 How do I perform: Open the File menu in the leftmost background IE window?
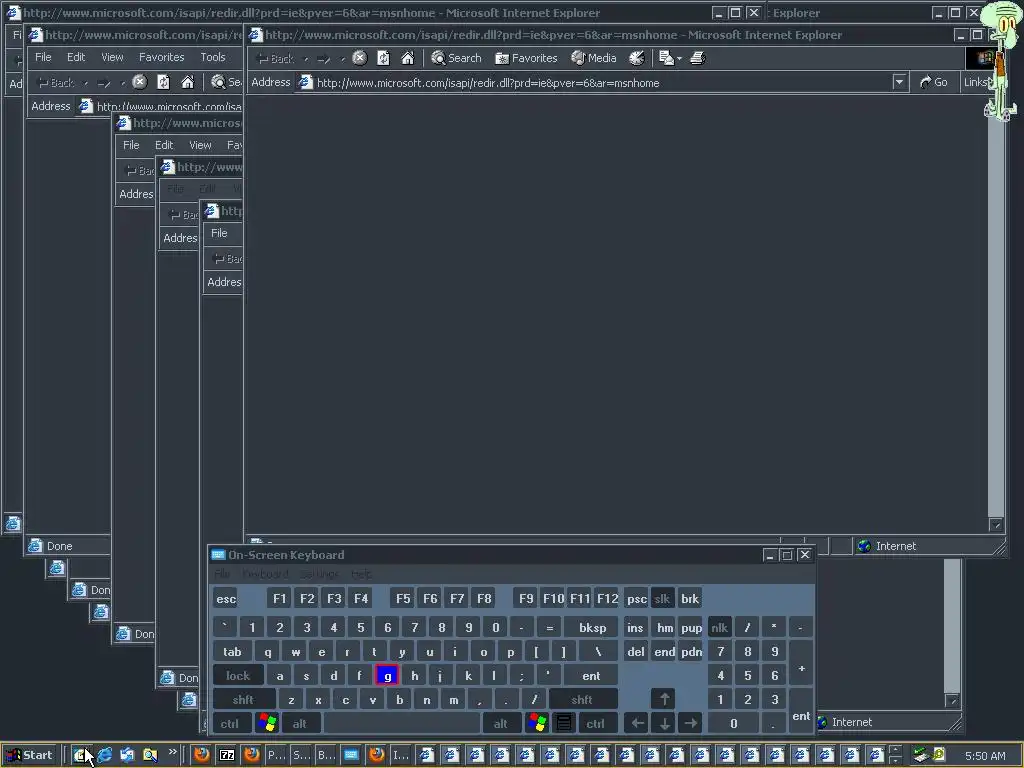point(43,57)
